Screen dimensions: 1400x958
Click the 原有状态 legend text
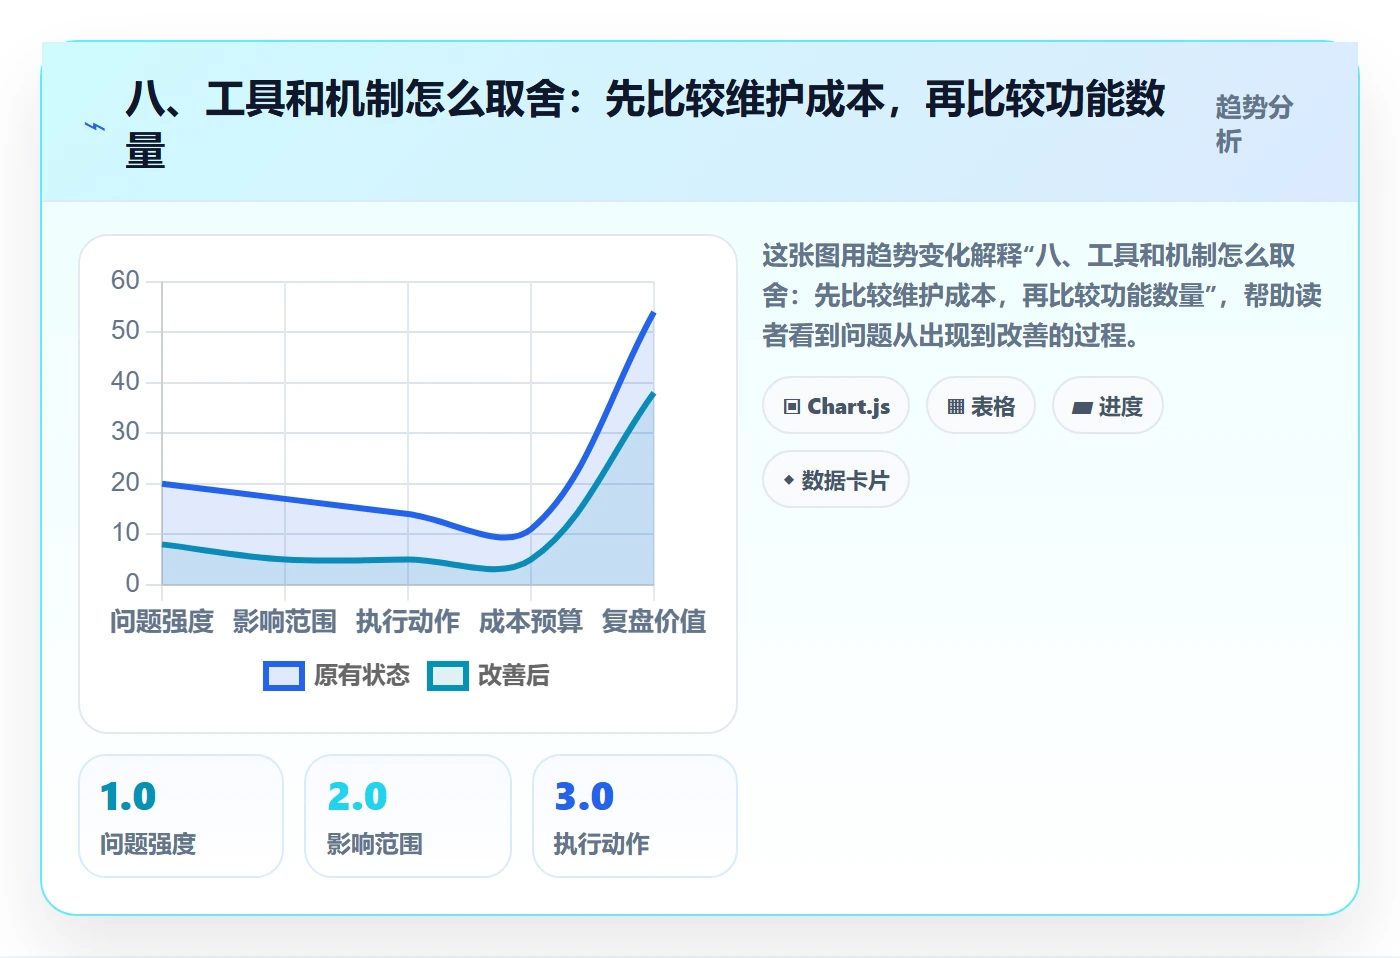point(362,676)
